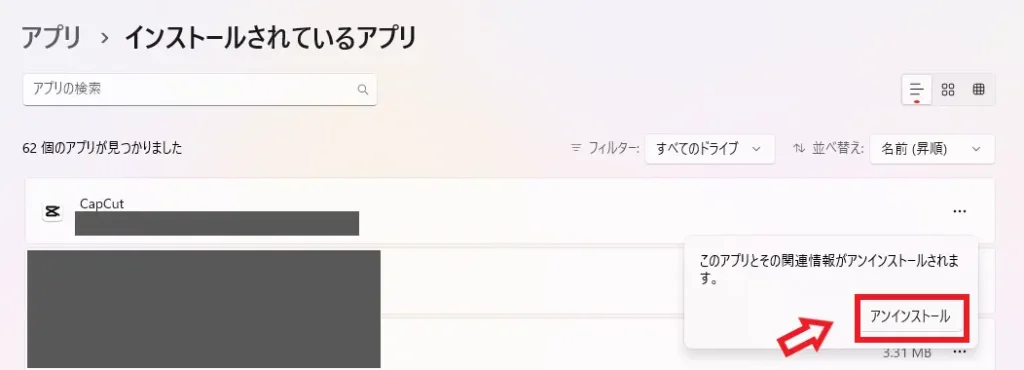Screen dimensions: 1024x370
Task: Open the three-dot menu for CapCut
Action: pos(959,211)
